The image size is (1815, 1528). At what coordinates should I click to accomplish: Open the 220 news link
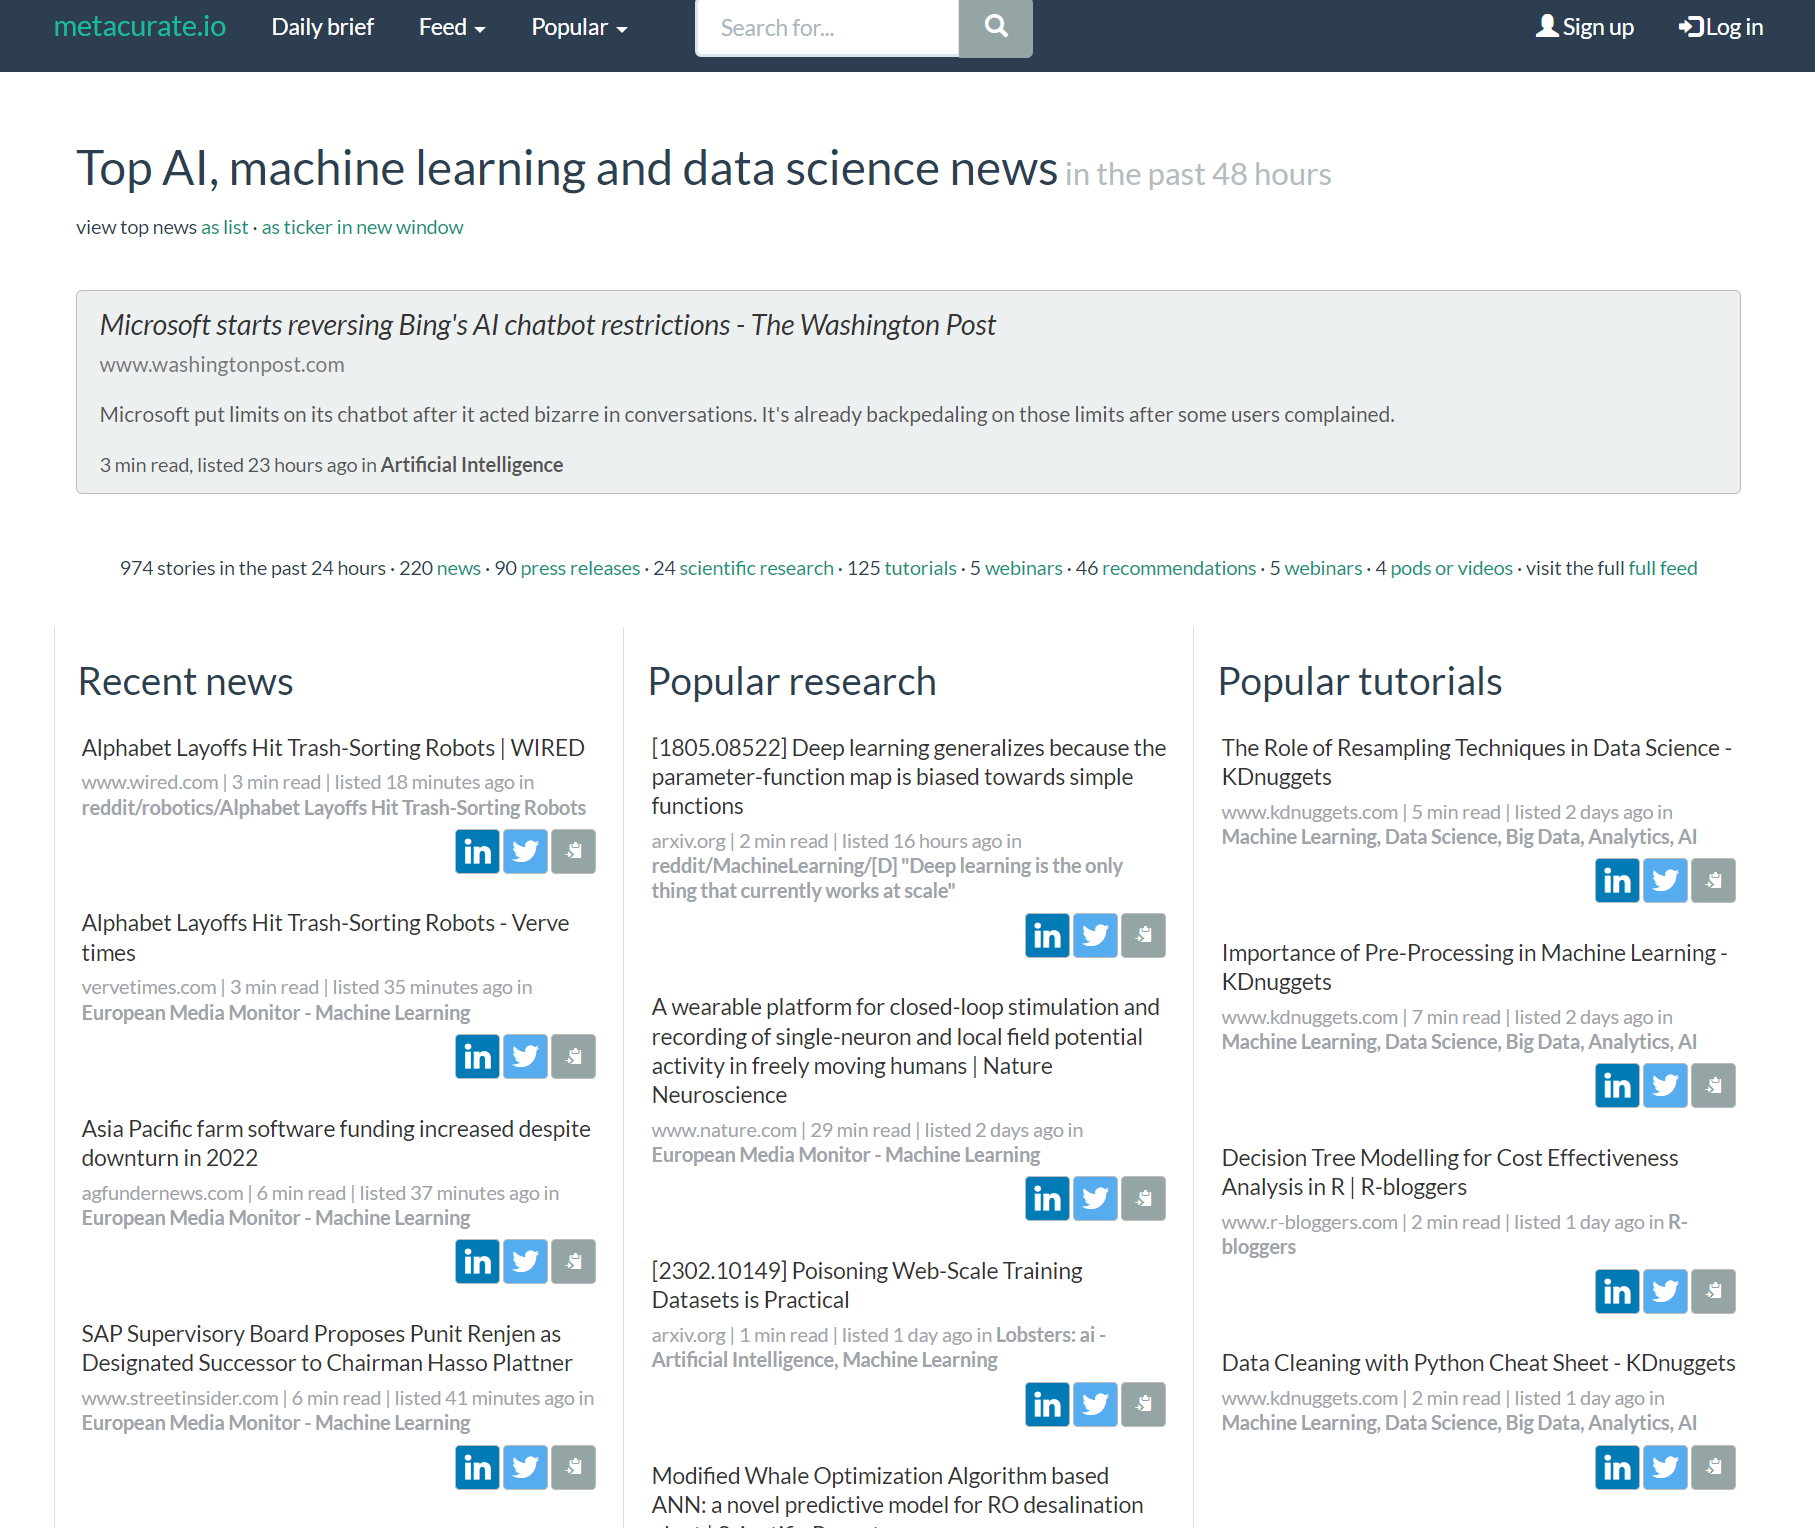pos(459,568)
